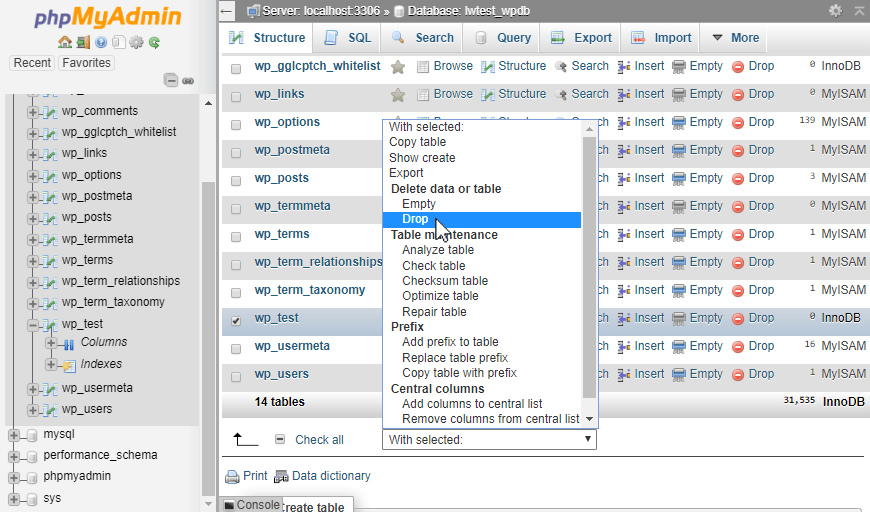Click the navigation panel scrollbar thumb

click(209, 338)
